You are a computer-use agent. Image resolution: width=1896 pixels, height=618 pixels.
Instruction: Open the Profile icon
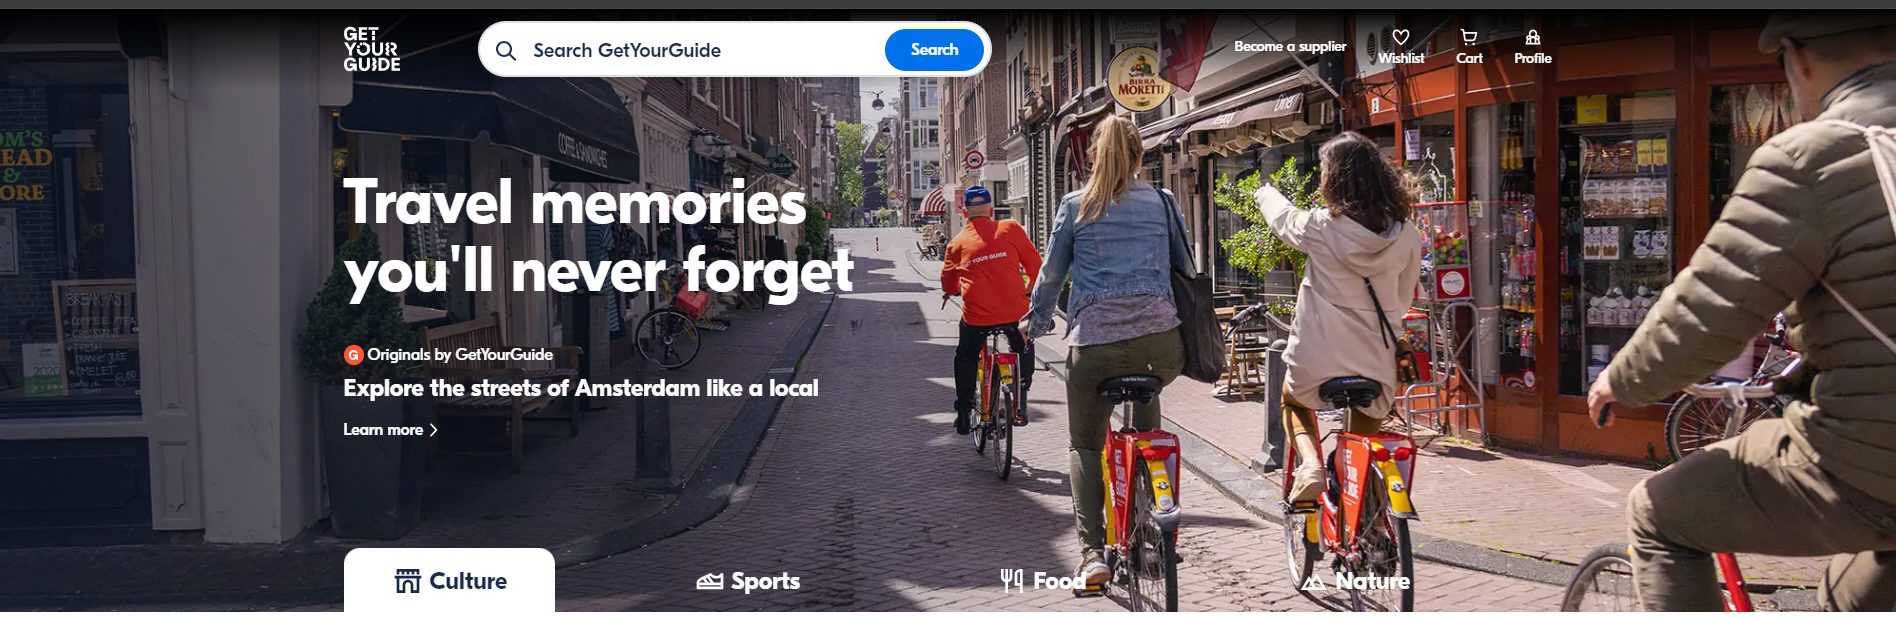point(1533,37)
